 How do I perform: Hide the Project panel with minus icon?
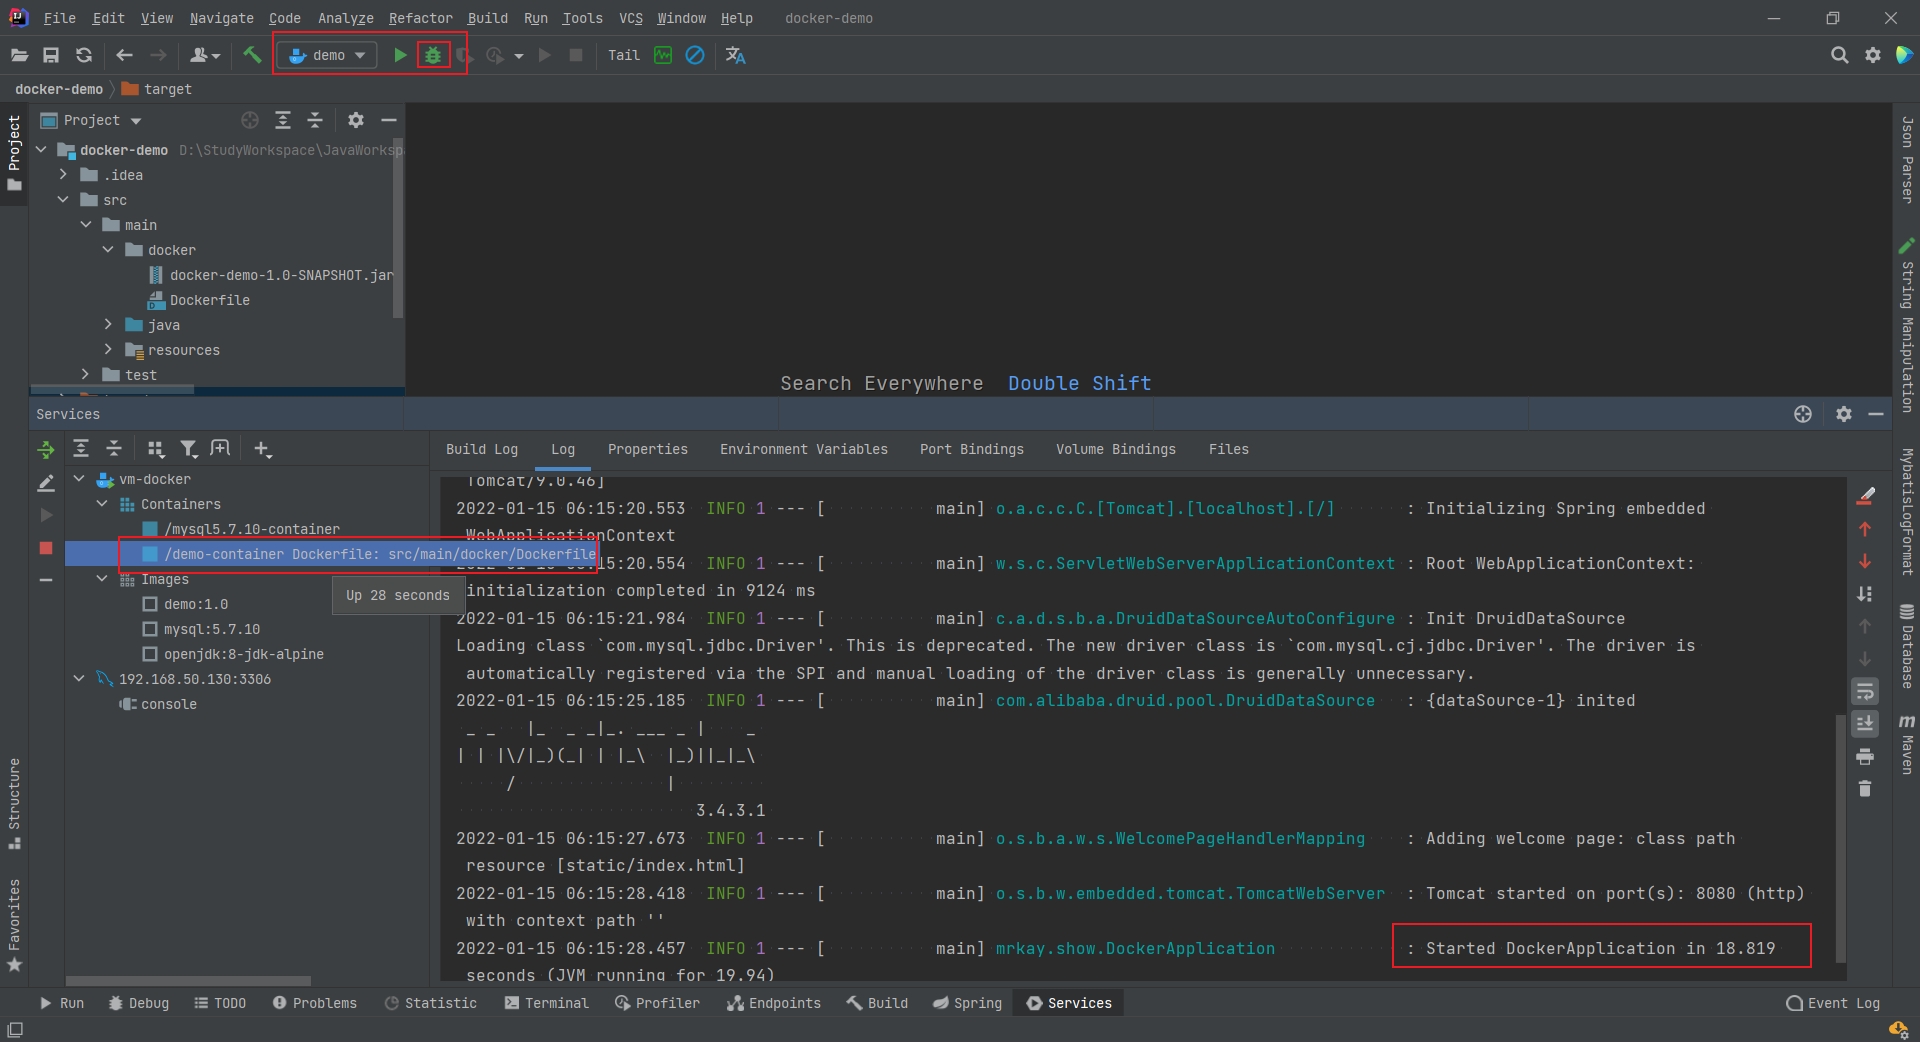click(389, 120)
